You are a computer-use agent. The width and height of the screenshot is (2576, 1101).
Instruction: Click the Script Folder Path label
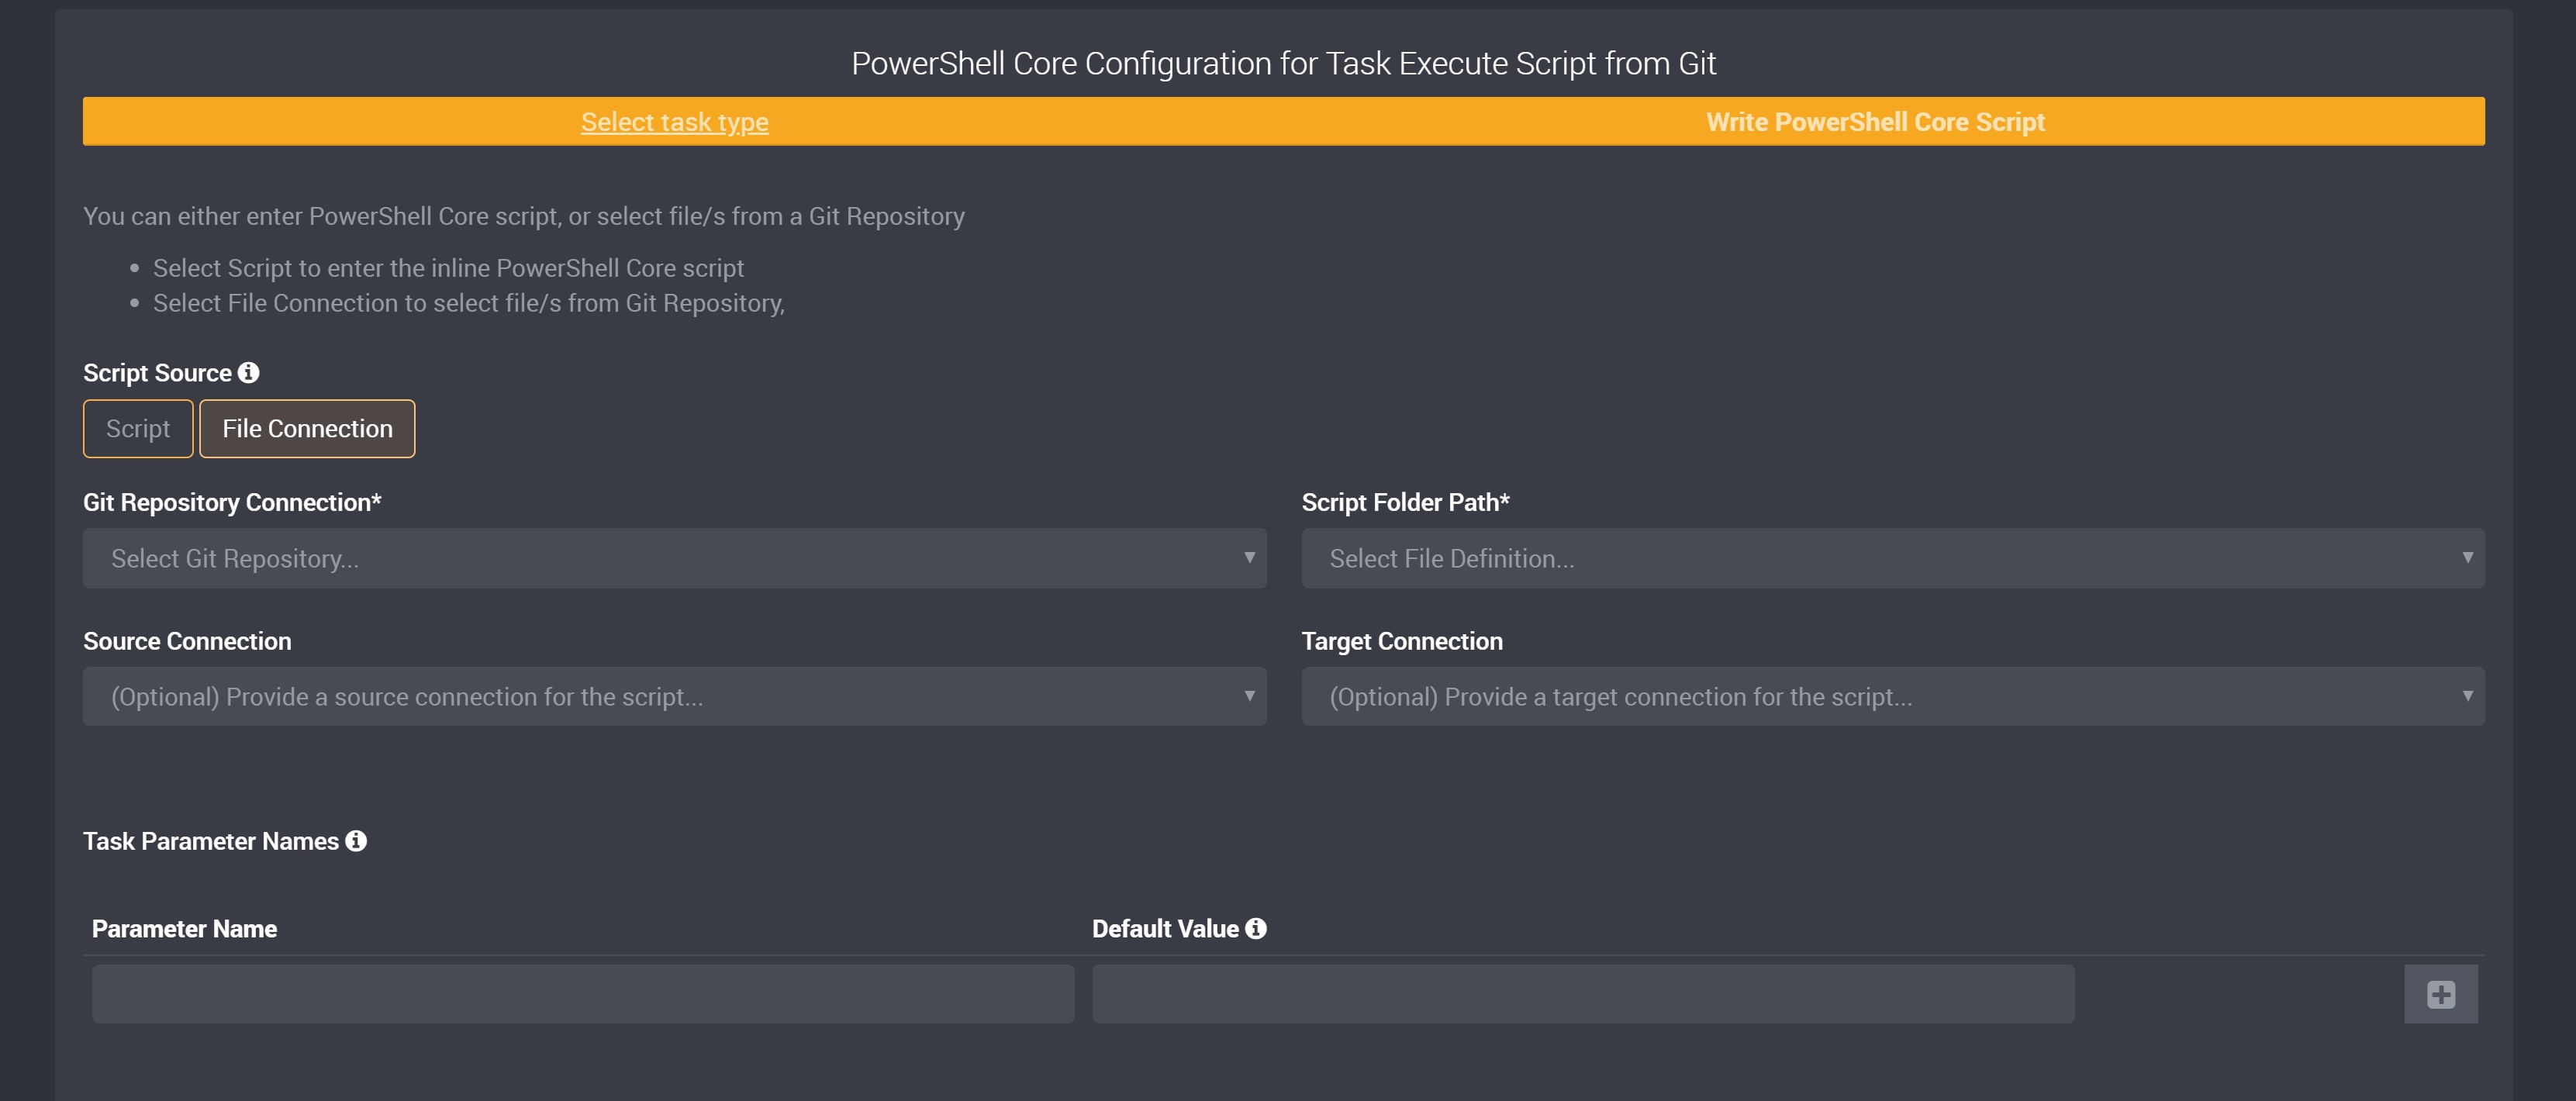(1405, 502)
